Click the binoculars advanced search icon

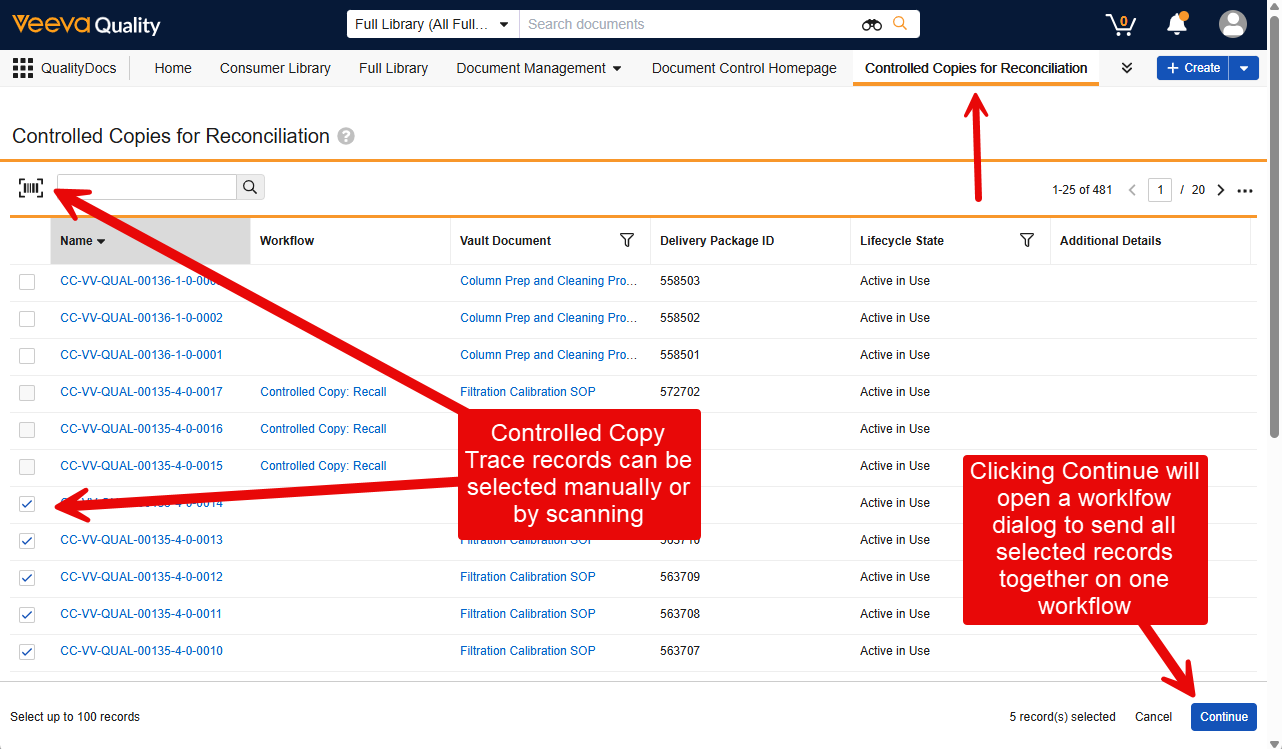point(872,24)
